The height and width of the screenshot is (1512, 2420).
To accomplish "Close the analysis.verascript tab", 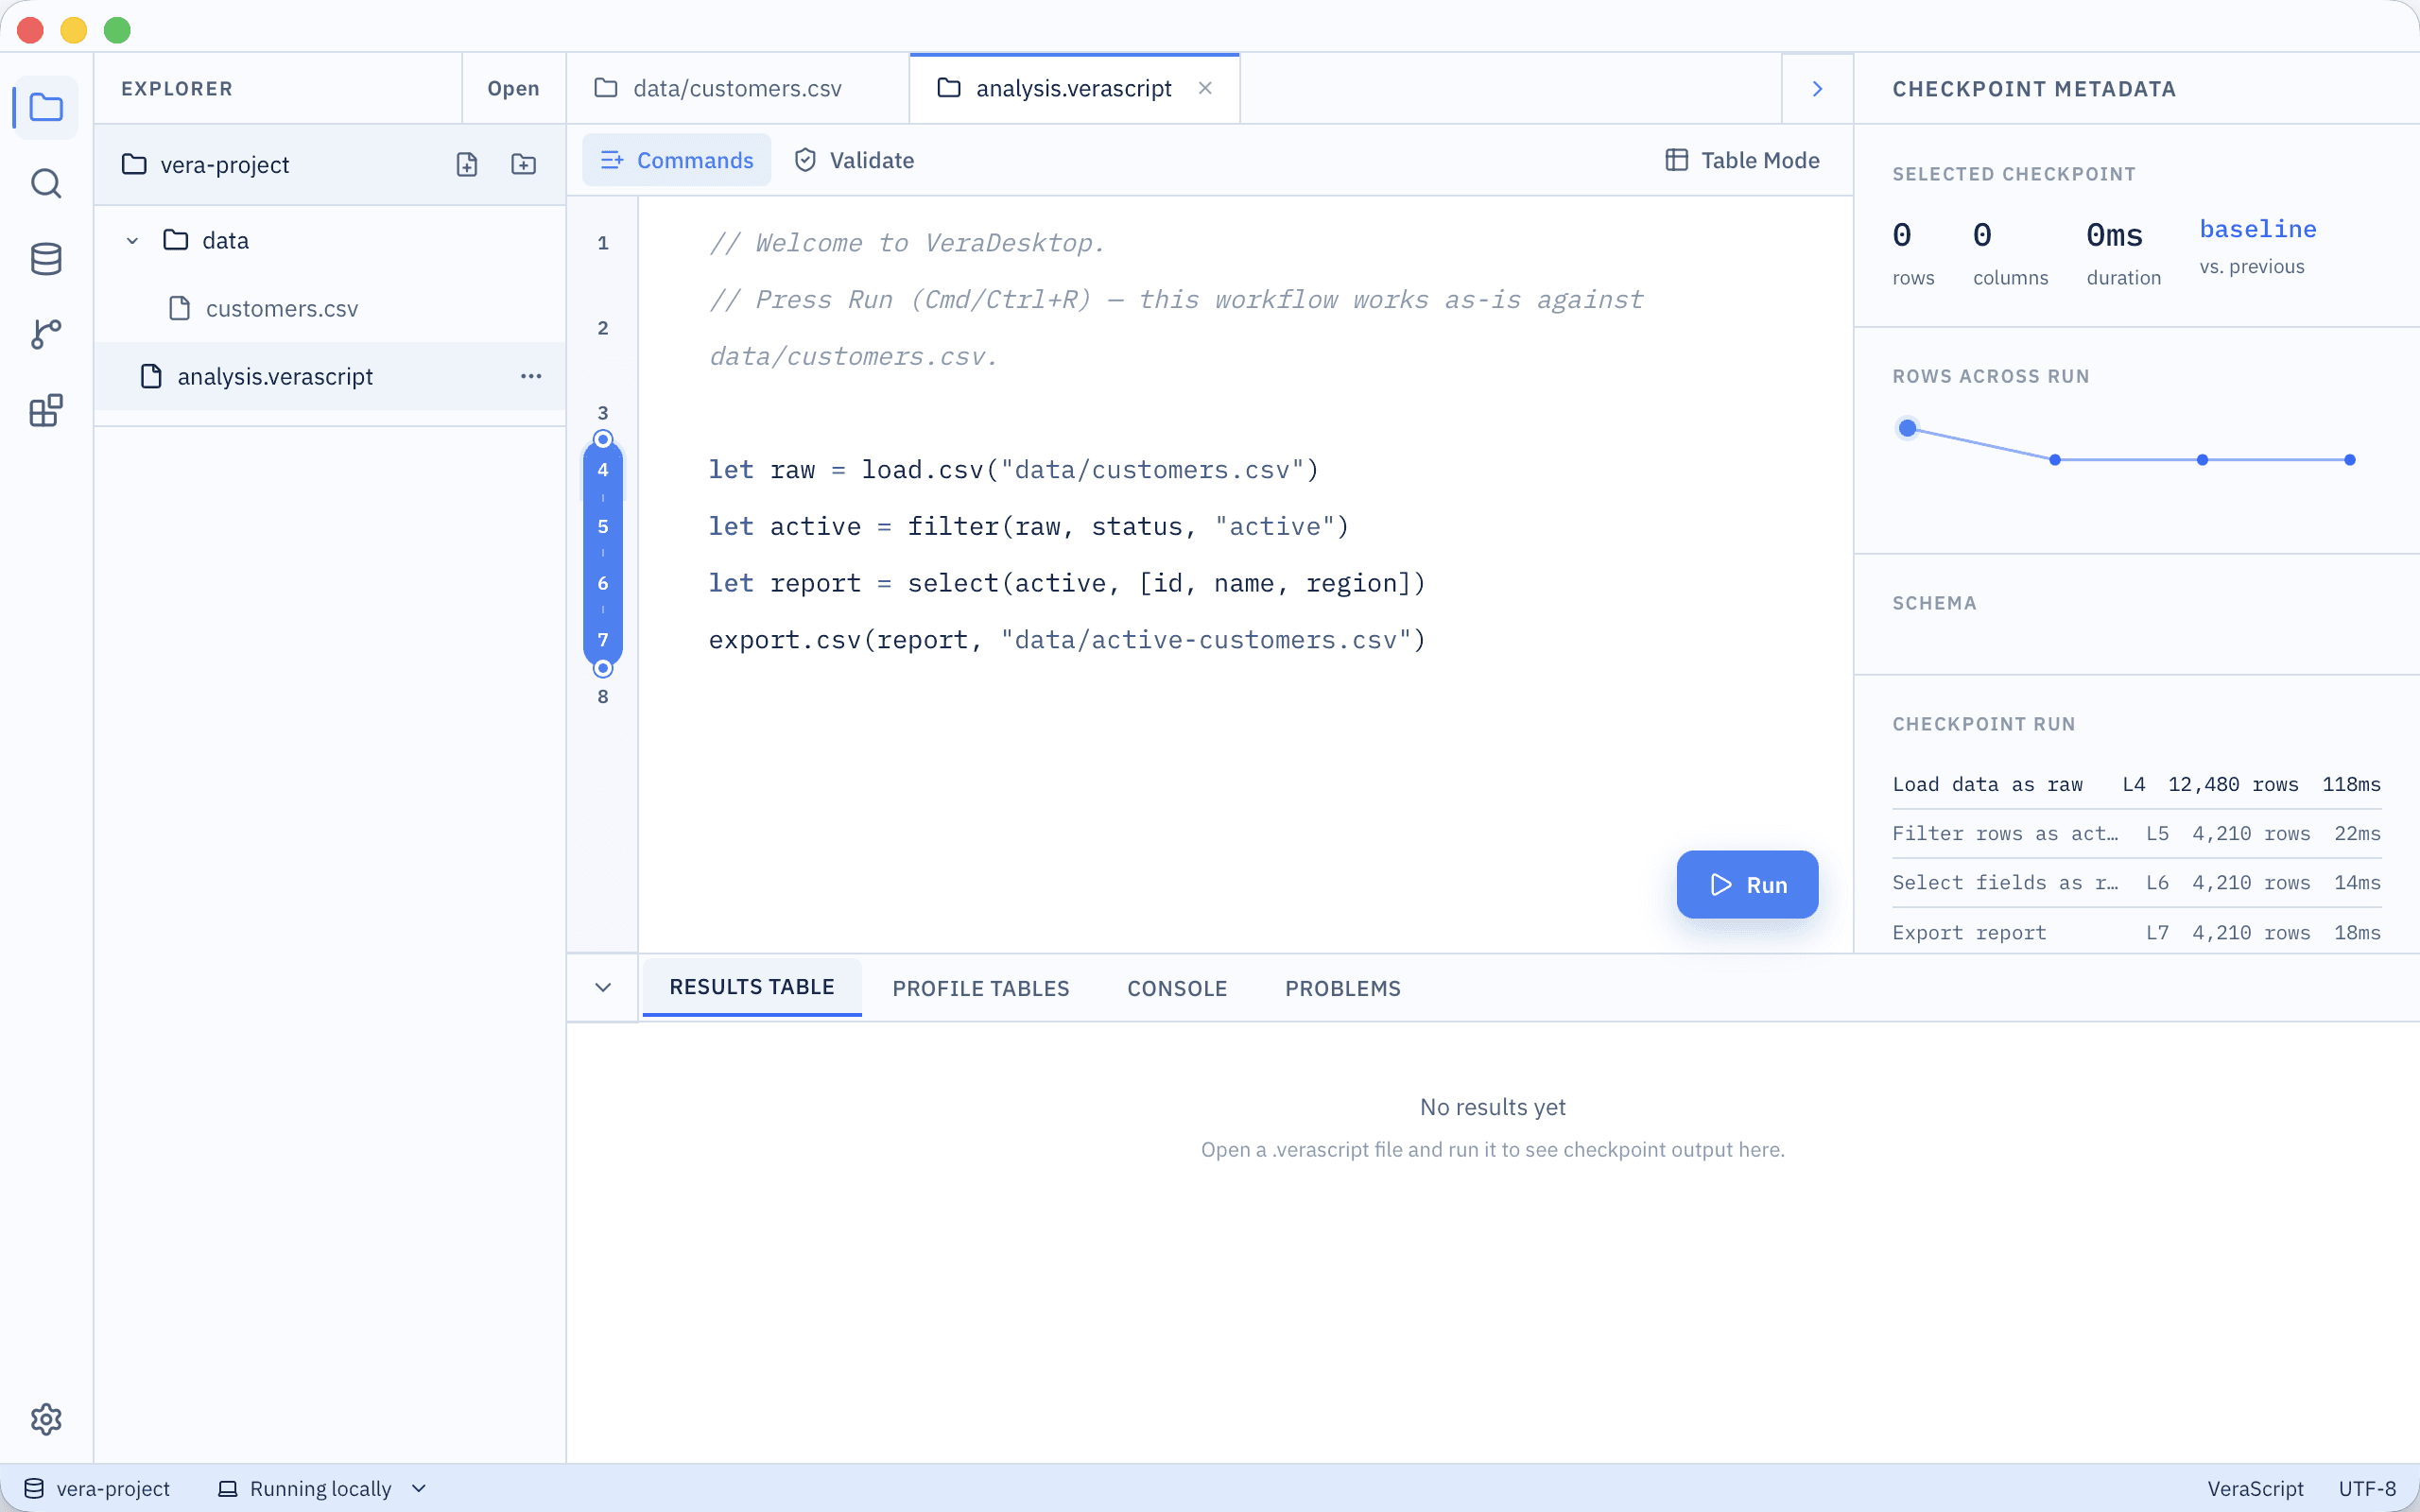I will [x=1205, y=88].
